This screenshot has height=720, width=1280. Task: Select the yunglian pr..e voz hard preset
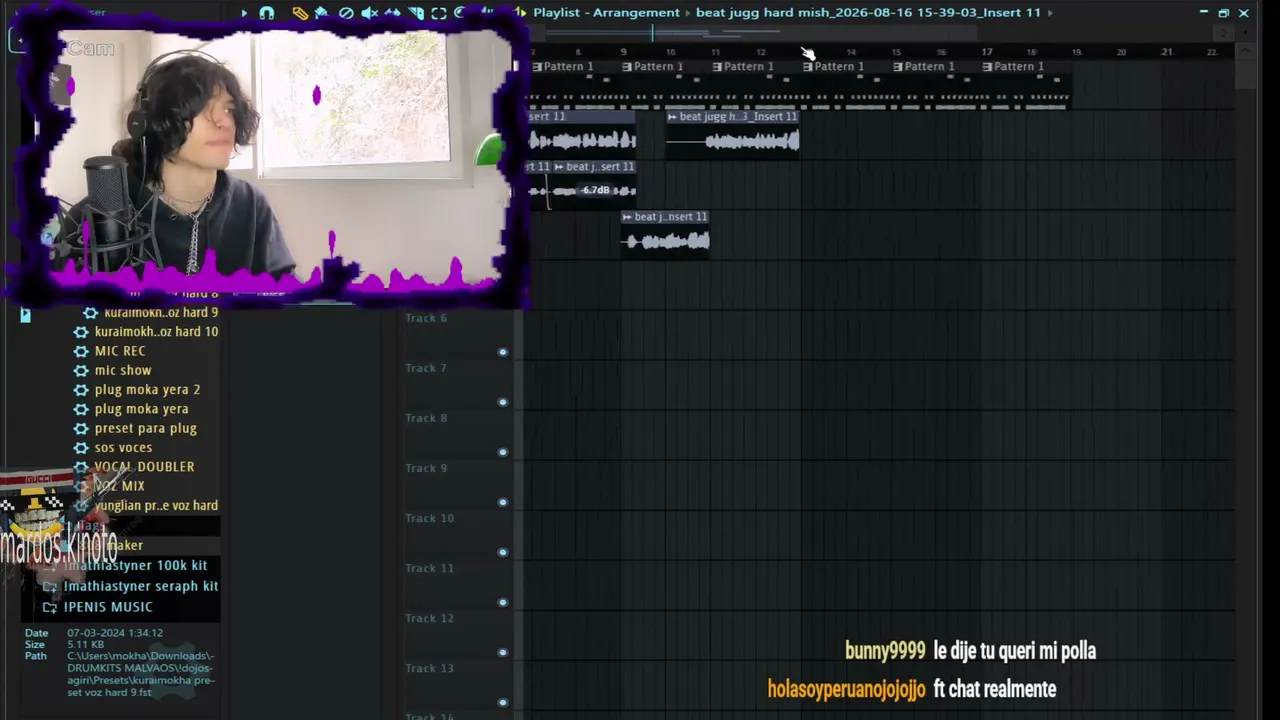156,506
